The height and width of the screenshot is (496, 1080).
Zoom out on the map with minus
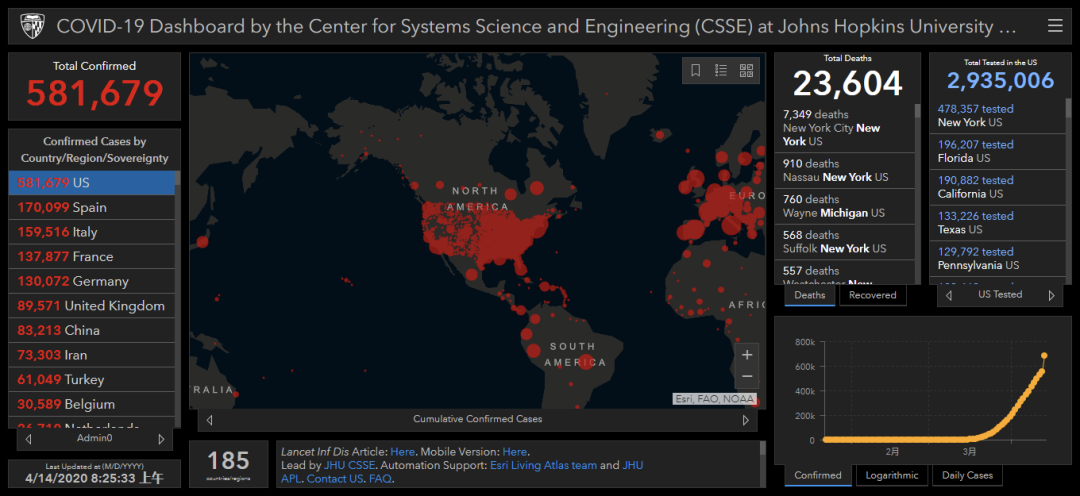click(x=747, y=377)
